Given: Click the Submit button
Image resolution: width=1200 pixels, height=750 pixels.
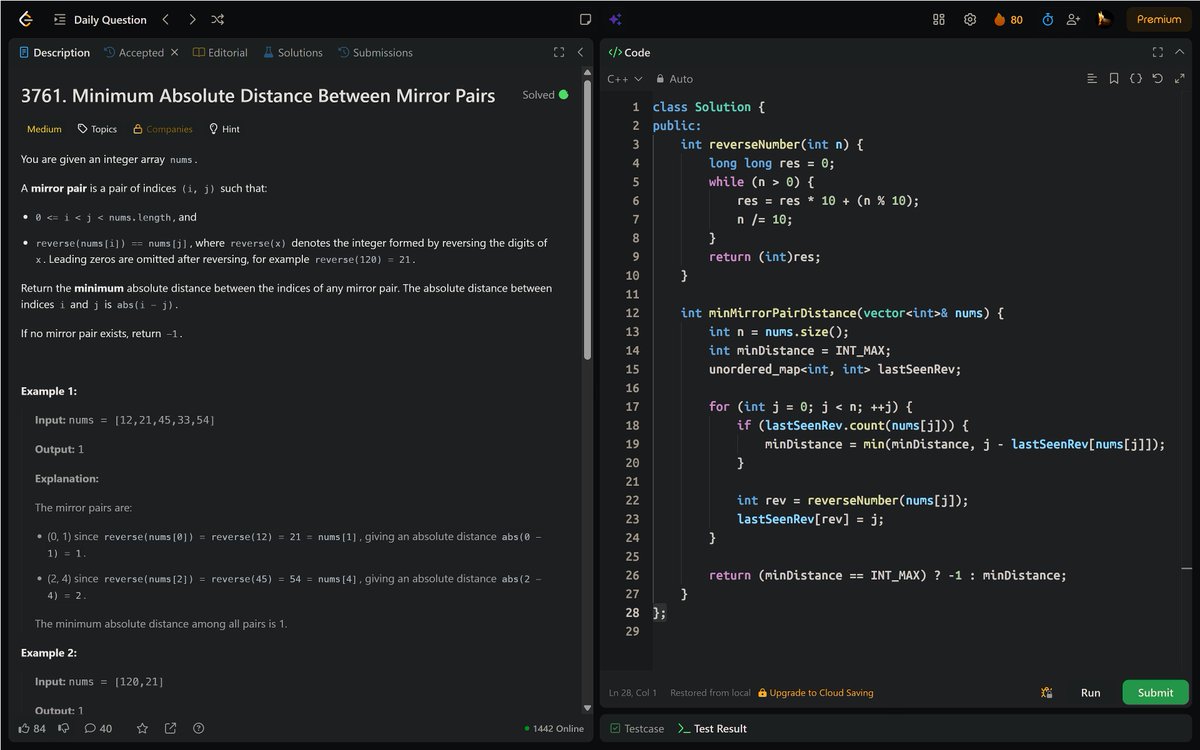Looking at the screenshot, I should click(1155, 692).
